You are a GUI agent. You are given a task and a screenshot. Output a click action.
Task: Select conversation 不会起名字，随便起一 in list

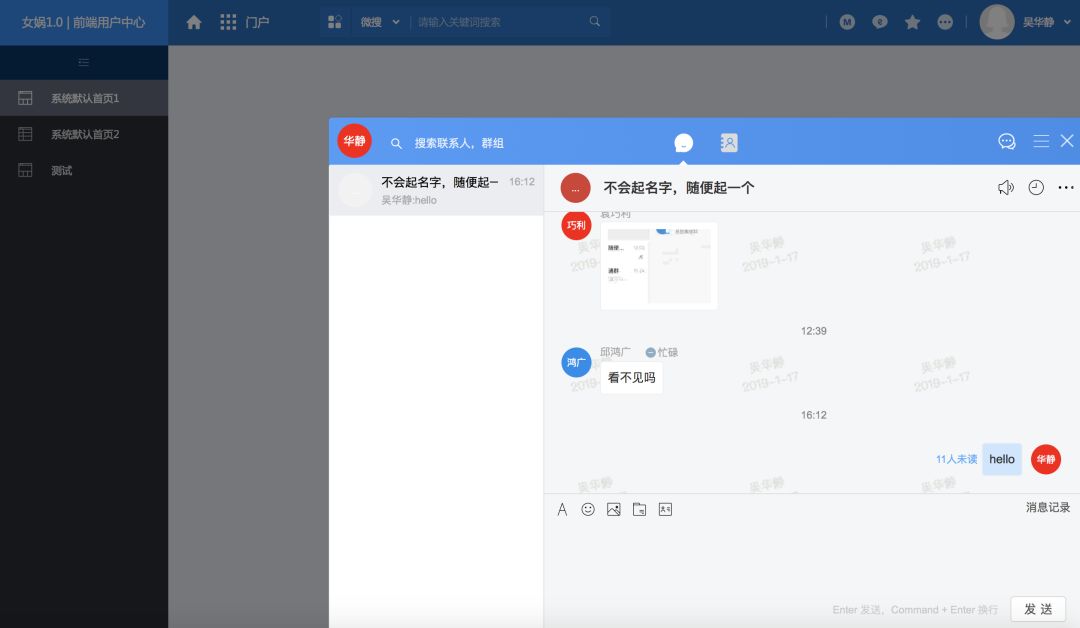pyautogui.click(x=436, y=190)
